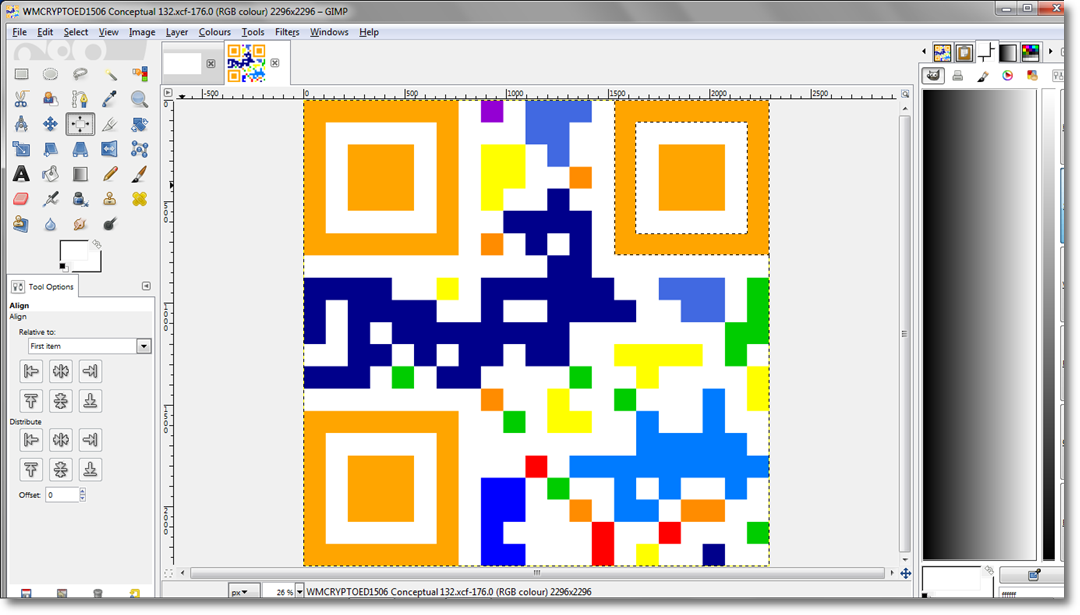The height and width of the screenshot is (615, 1080).
Task: Select the Heal tool
Action: click(x=139, y=199)
